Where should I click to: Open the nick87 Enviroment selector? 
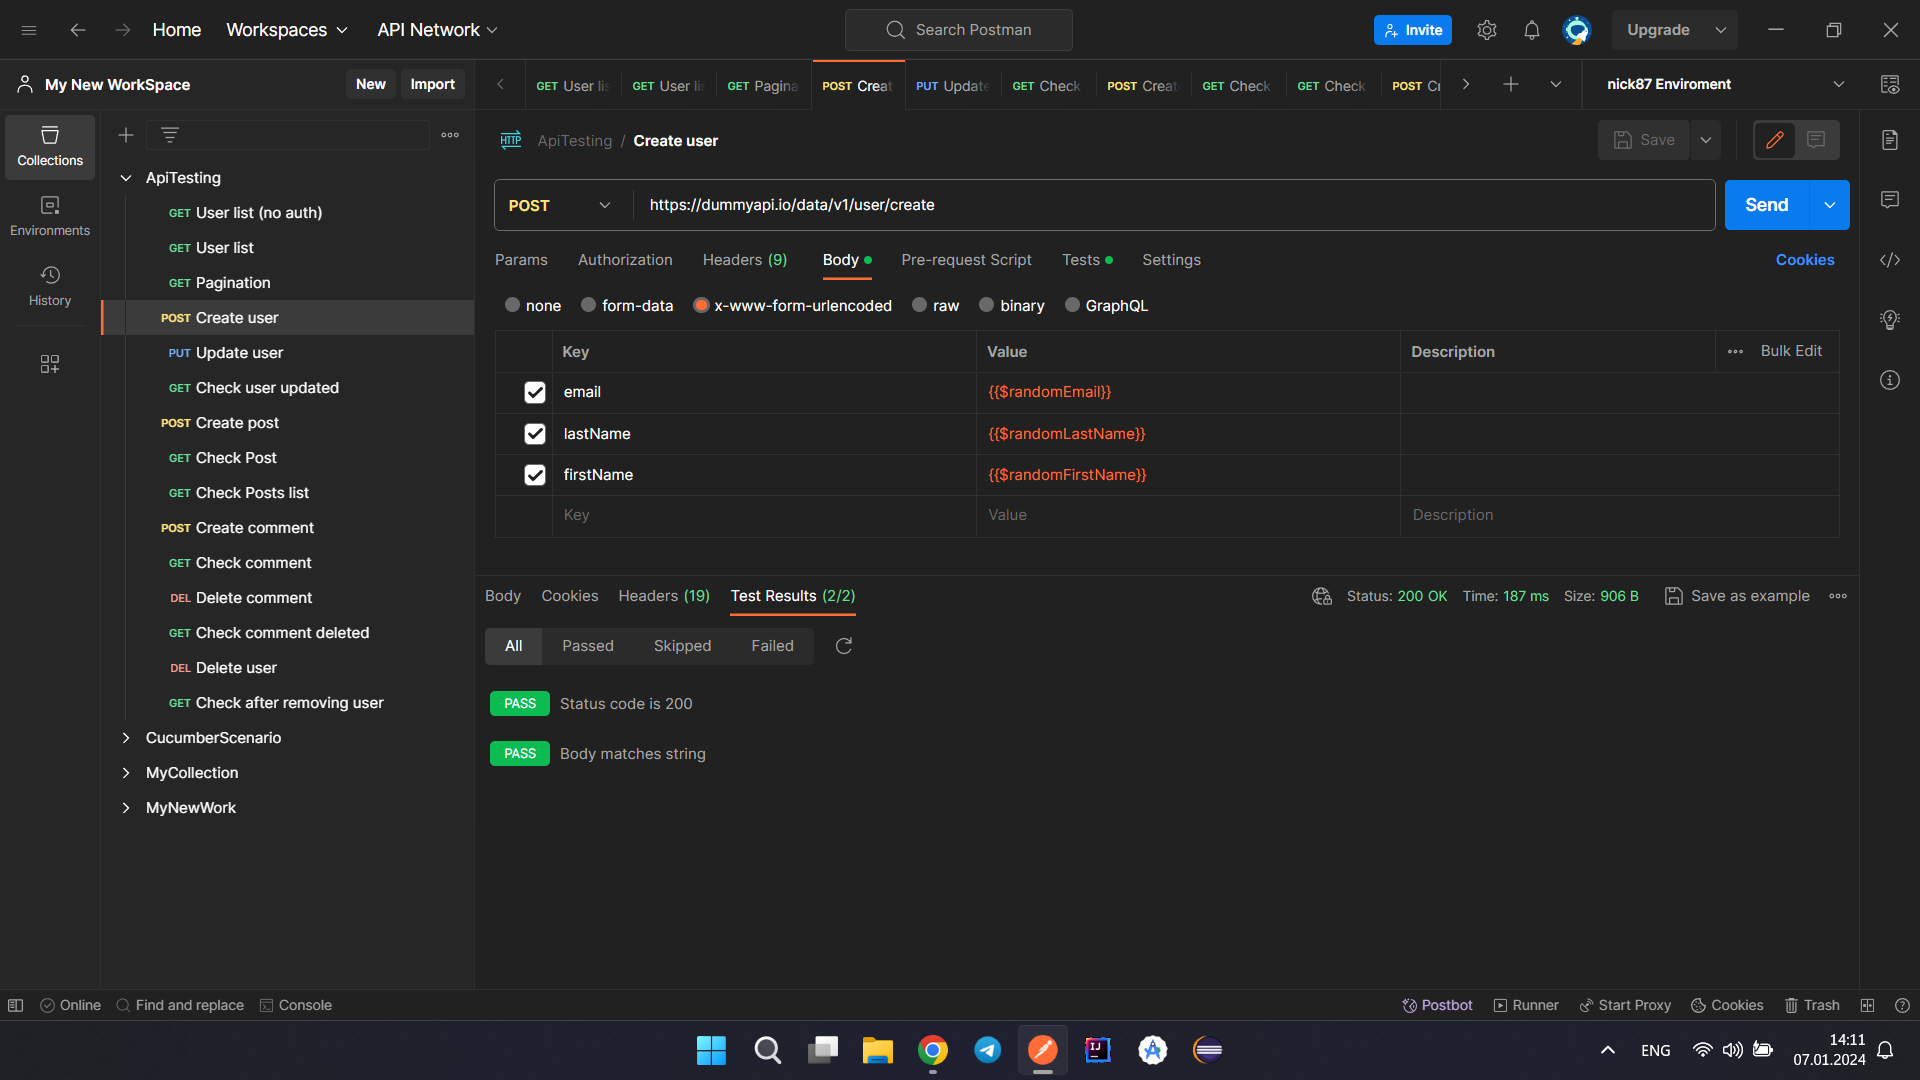[x=1724, y=85]
